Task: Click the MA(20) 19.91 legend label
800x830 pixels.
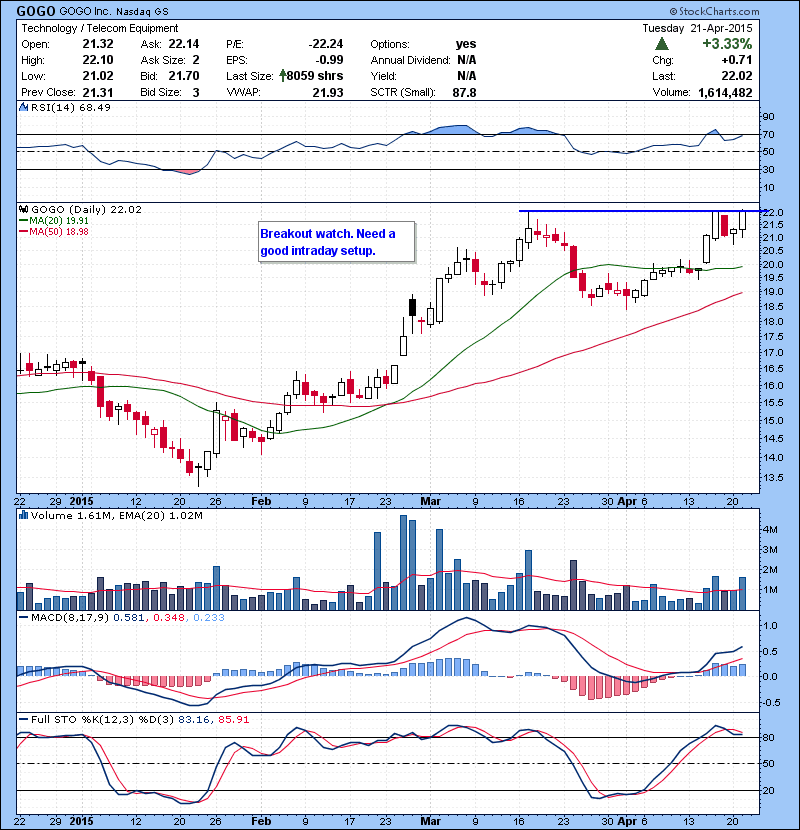Action: tap(59, 221)
